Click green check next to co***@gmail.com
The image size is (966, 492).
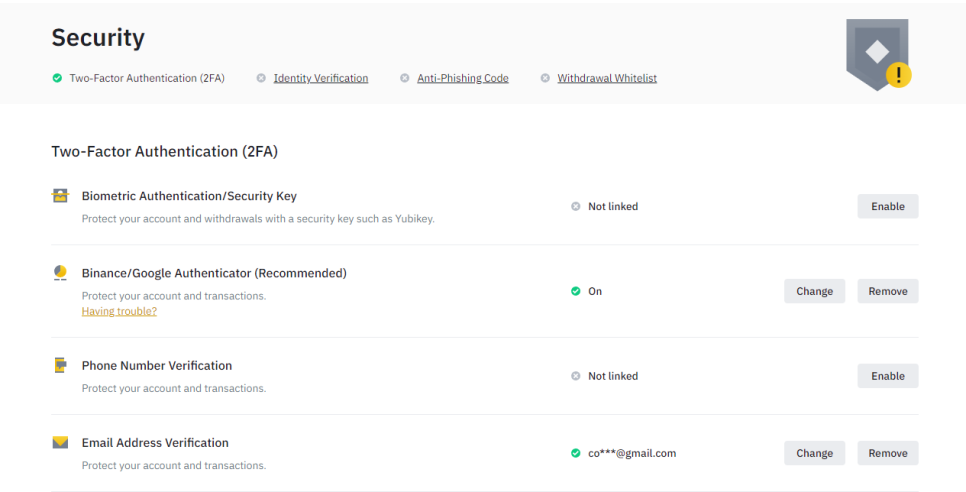575,453
